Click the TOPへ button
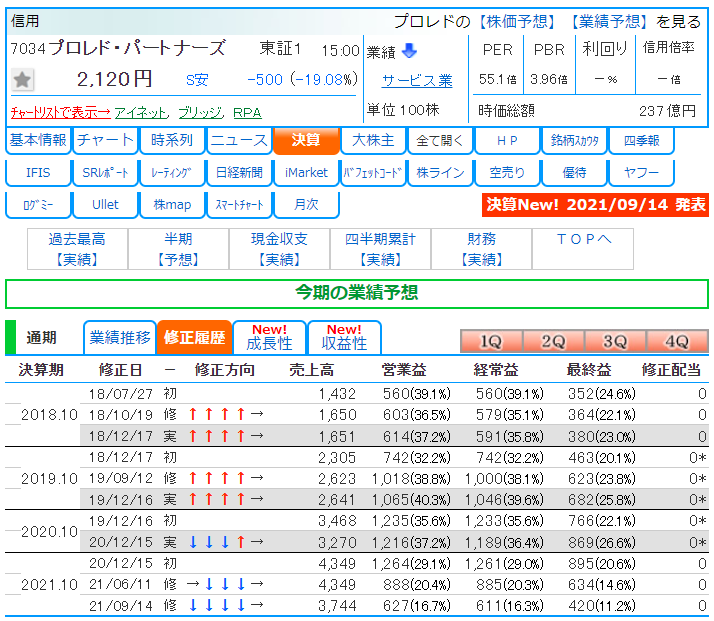 pos(583,249)
